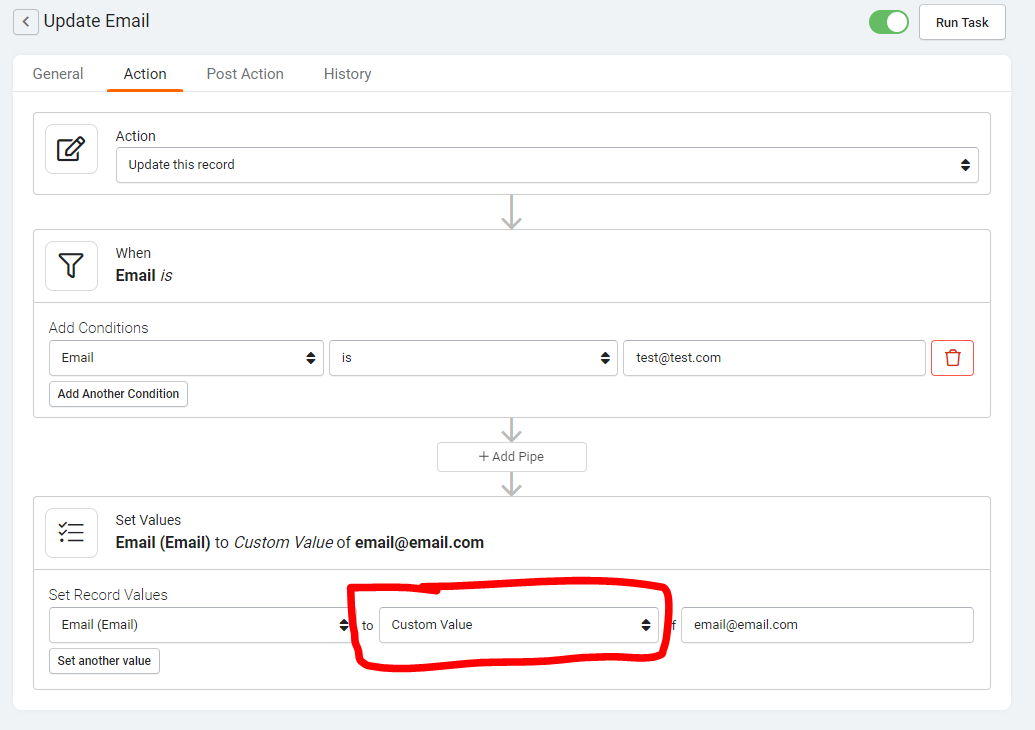Switch to the General tab
The width and height of the screenshot is (1035, 730).
pos(57,73)
